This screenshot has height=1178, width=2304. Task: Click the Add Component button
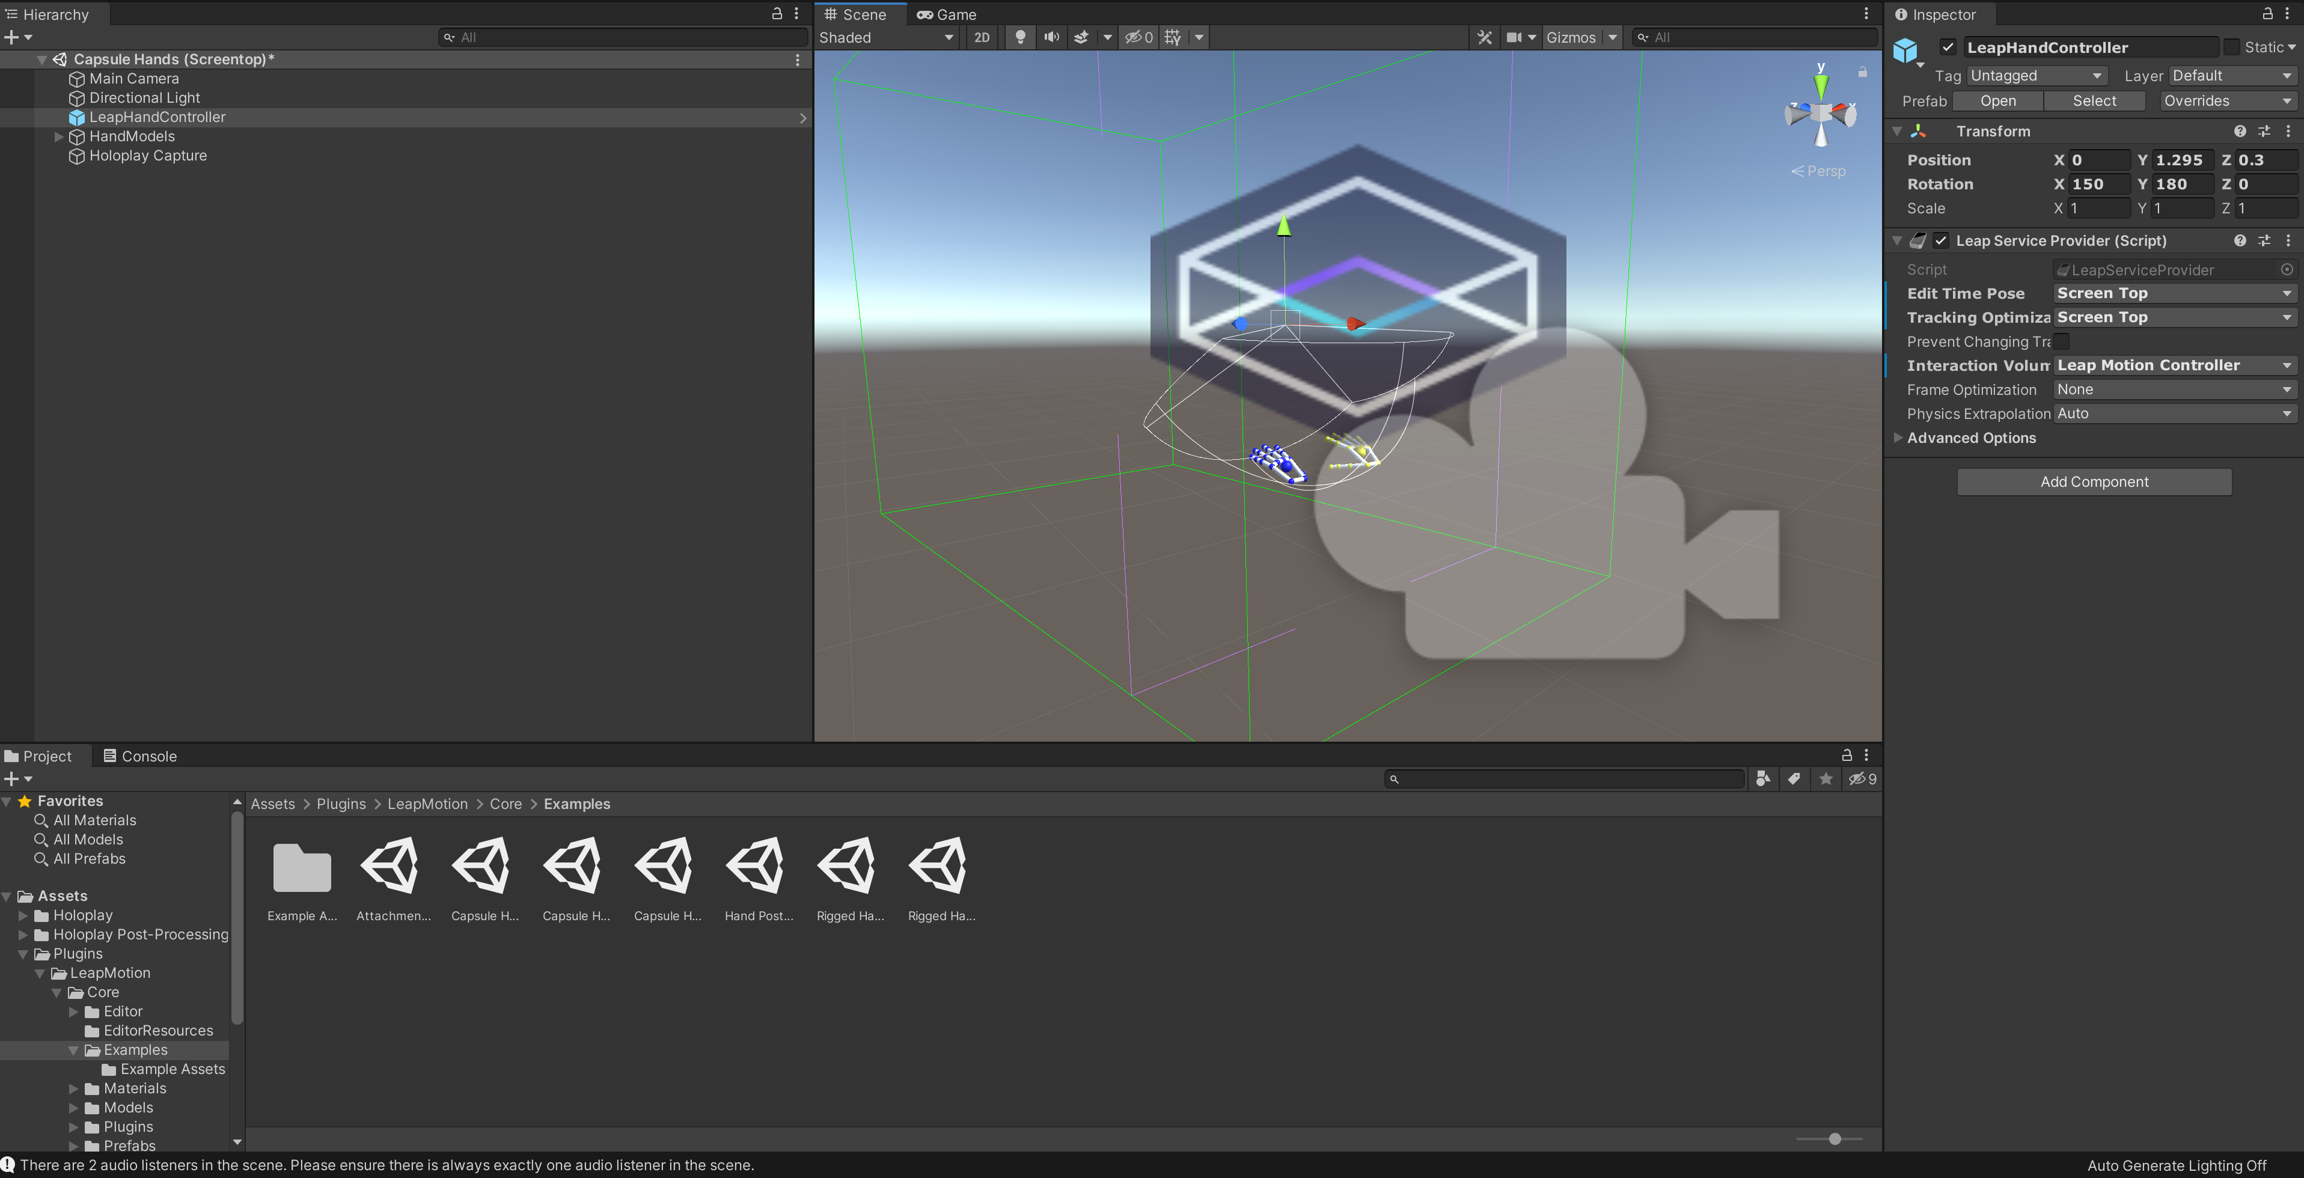point(2094,482)
